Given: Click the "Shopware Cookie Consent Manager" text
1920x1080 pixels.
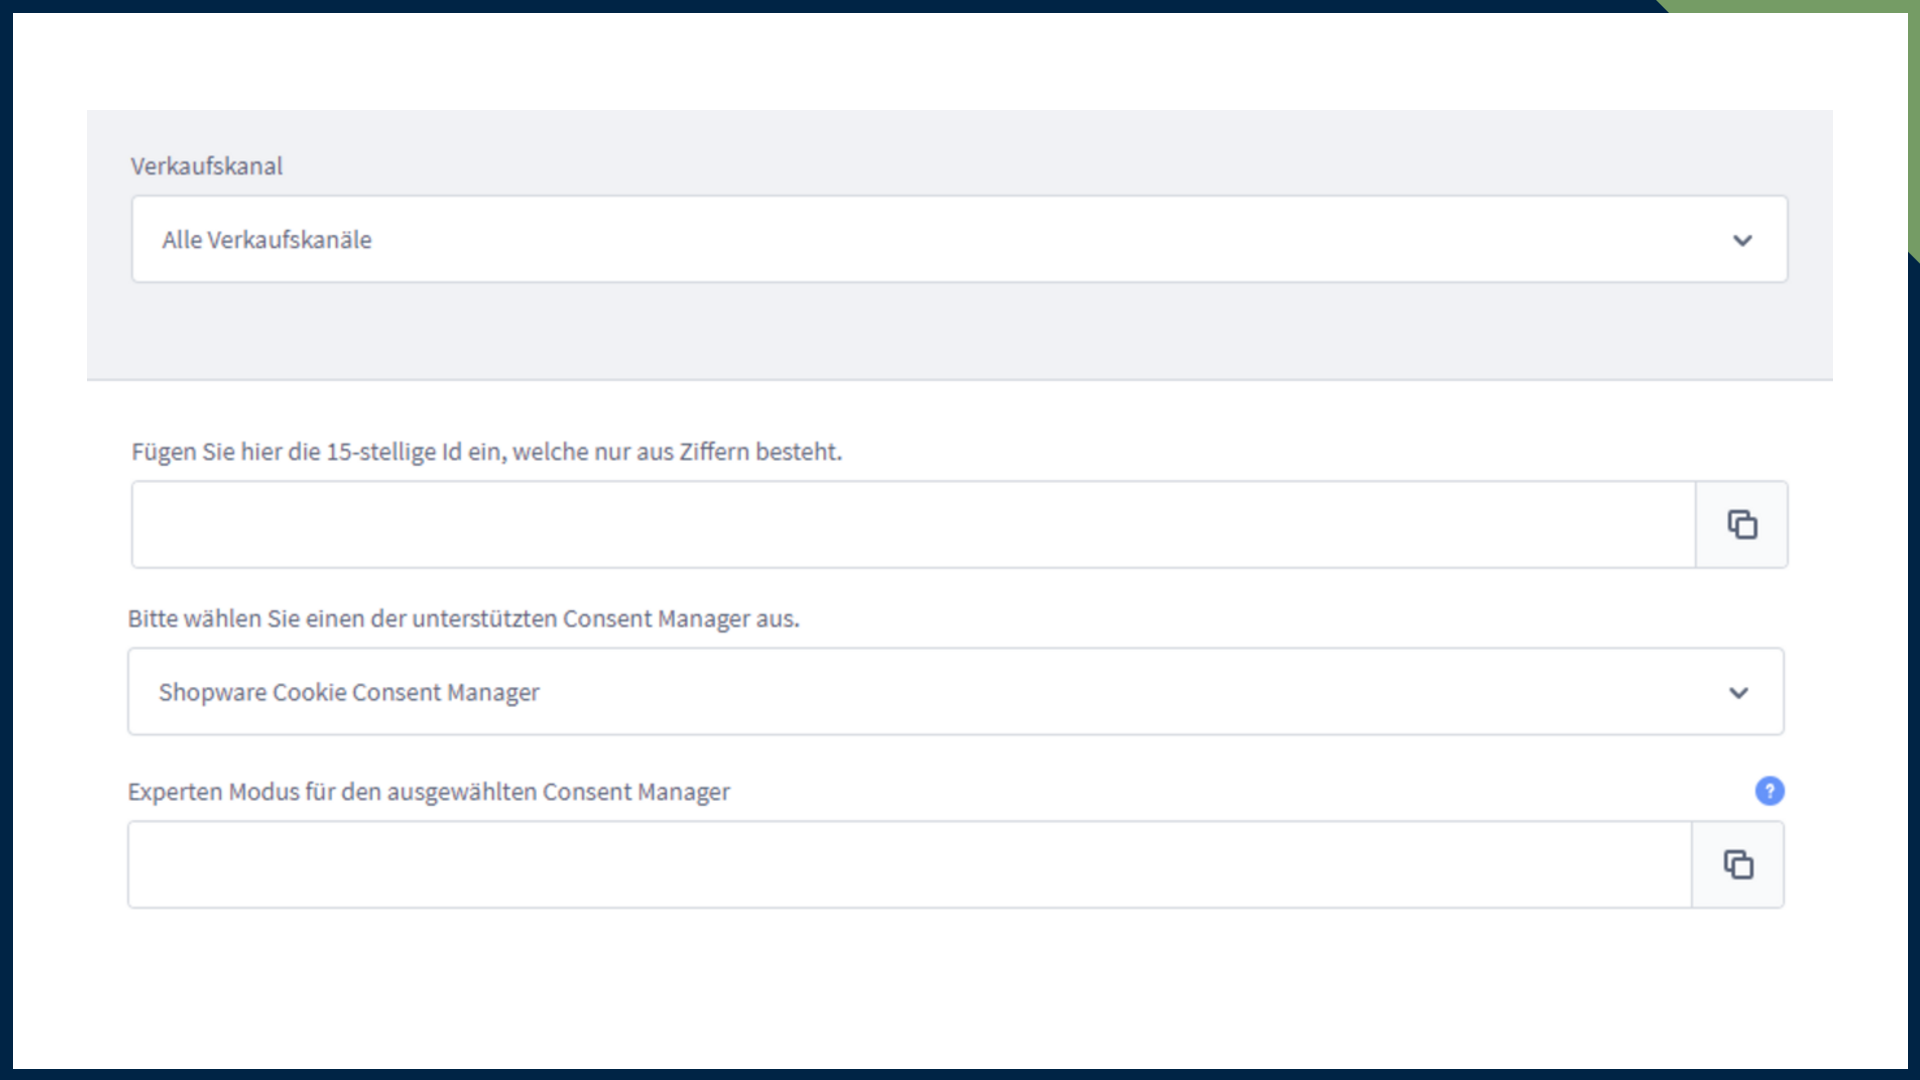Looking at the screenshot, I should coord(348,692).
